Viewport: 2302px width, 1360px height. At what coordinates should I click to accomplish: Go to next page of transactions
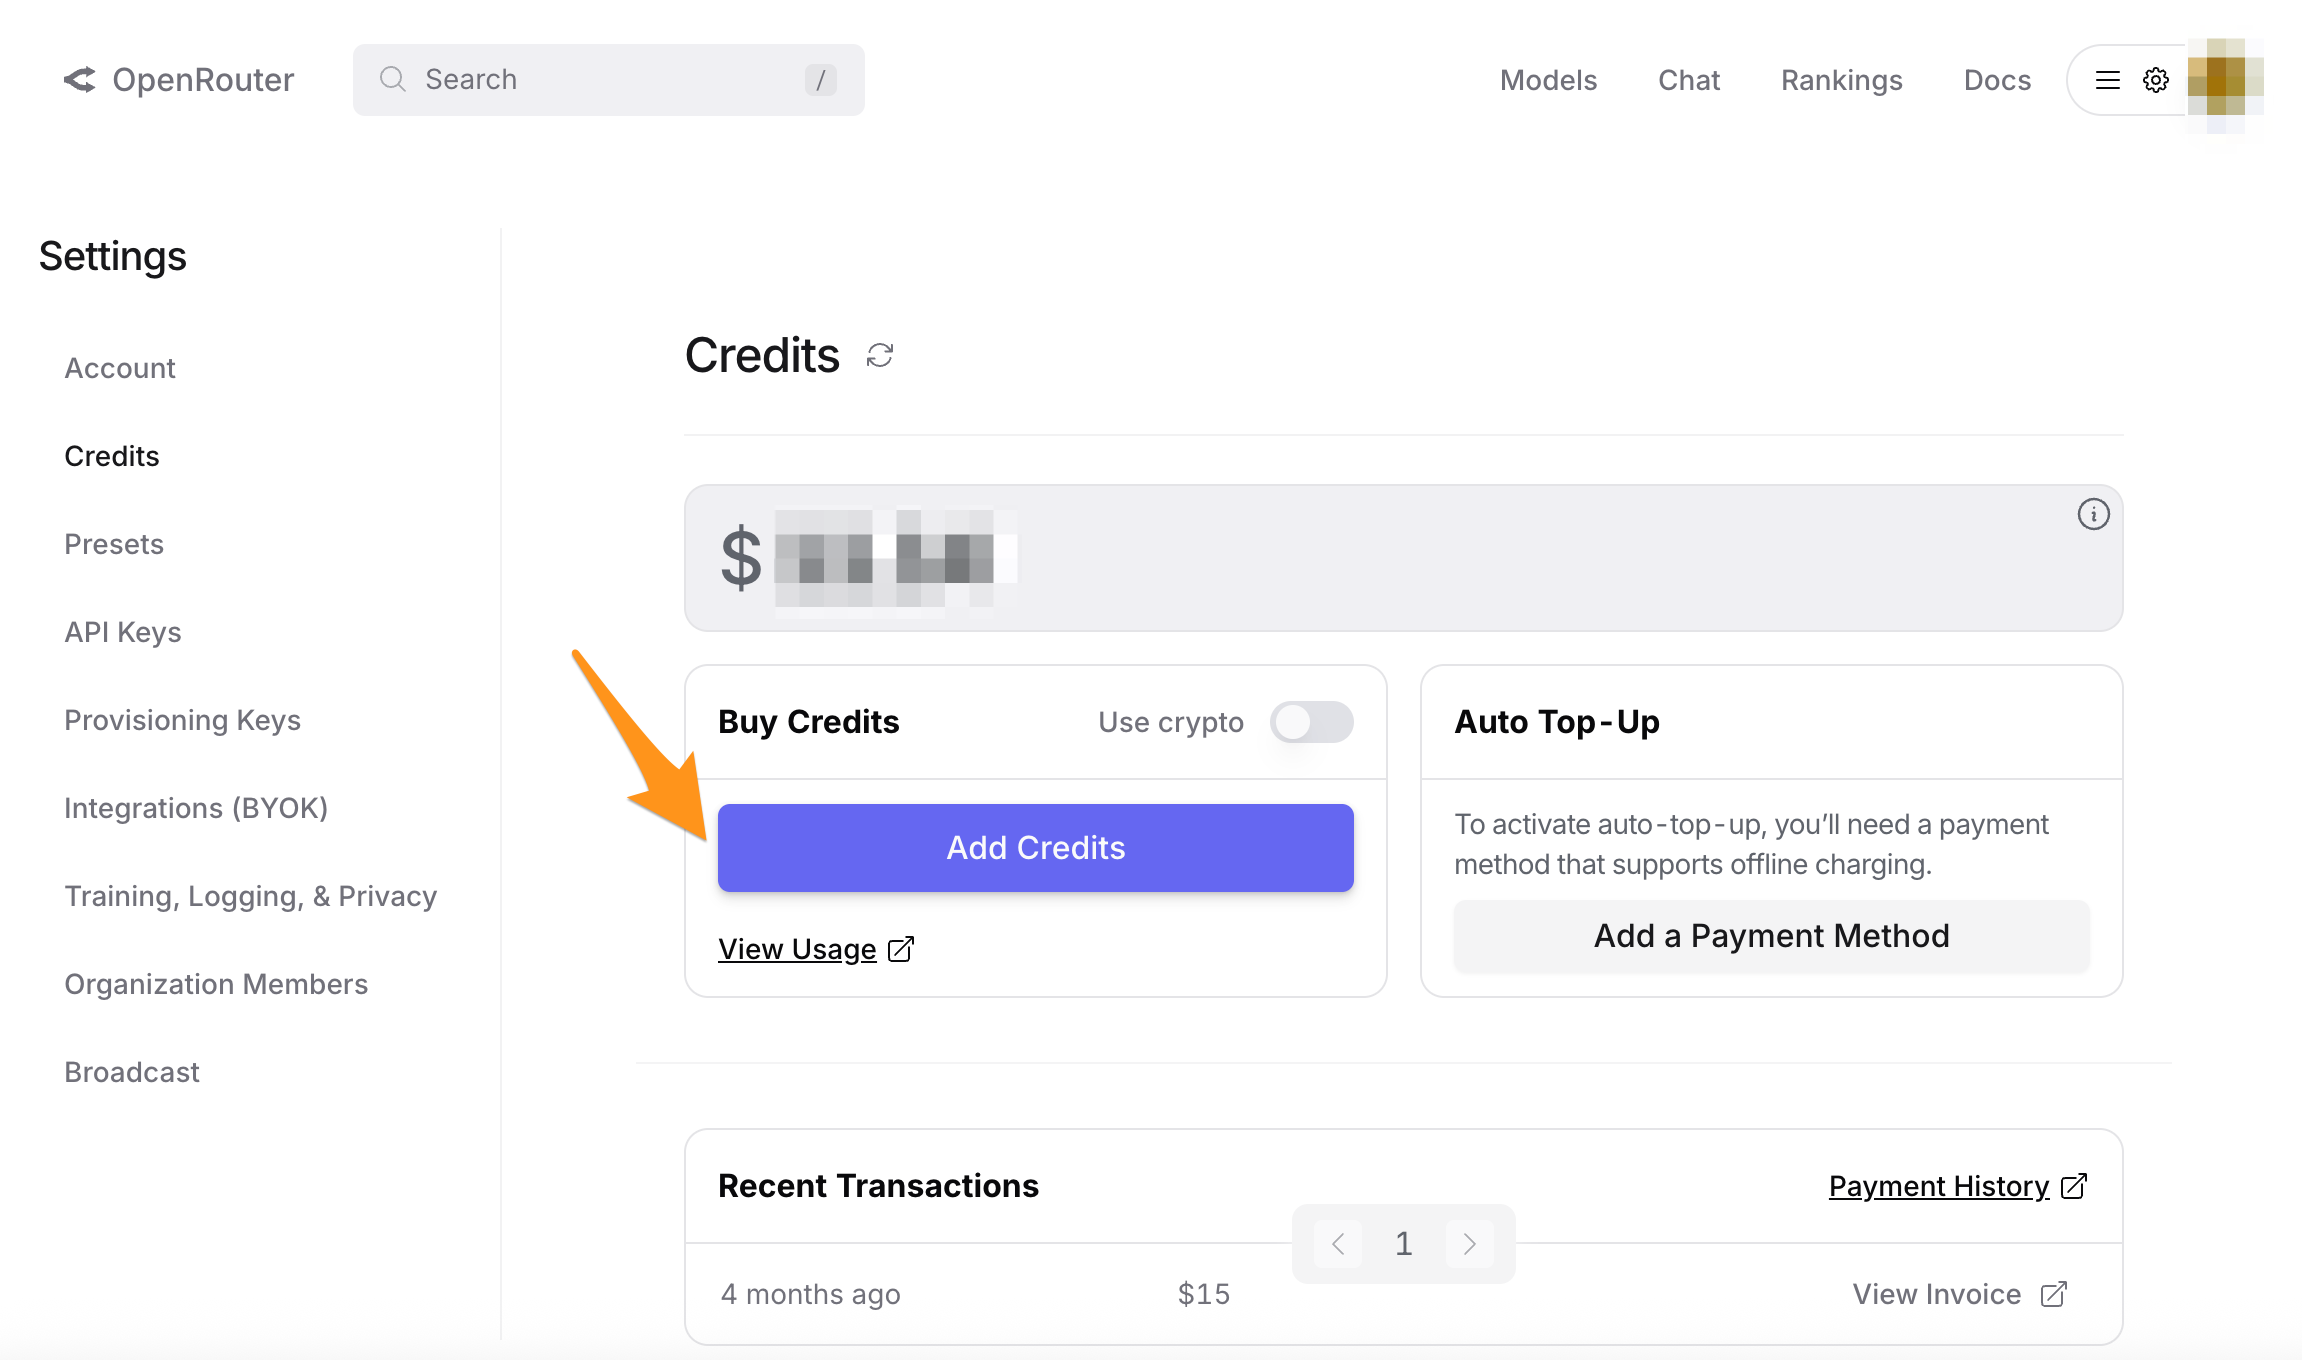pyautogui.click(x=1469, y=1244)
